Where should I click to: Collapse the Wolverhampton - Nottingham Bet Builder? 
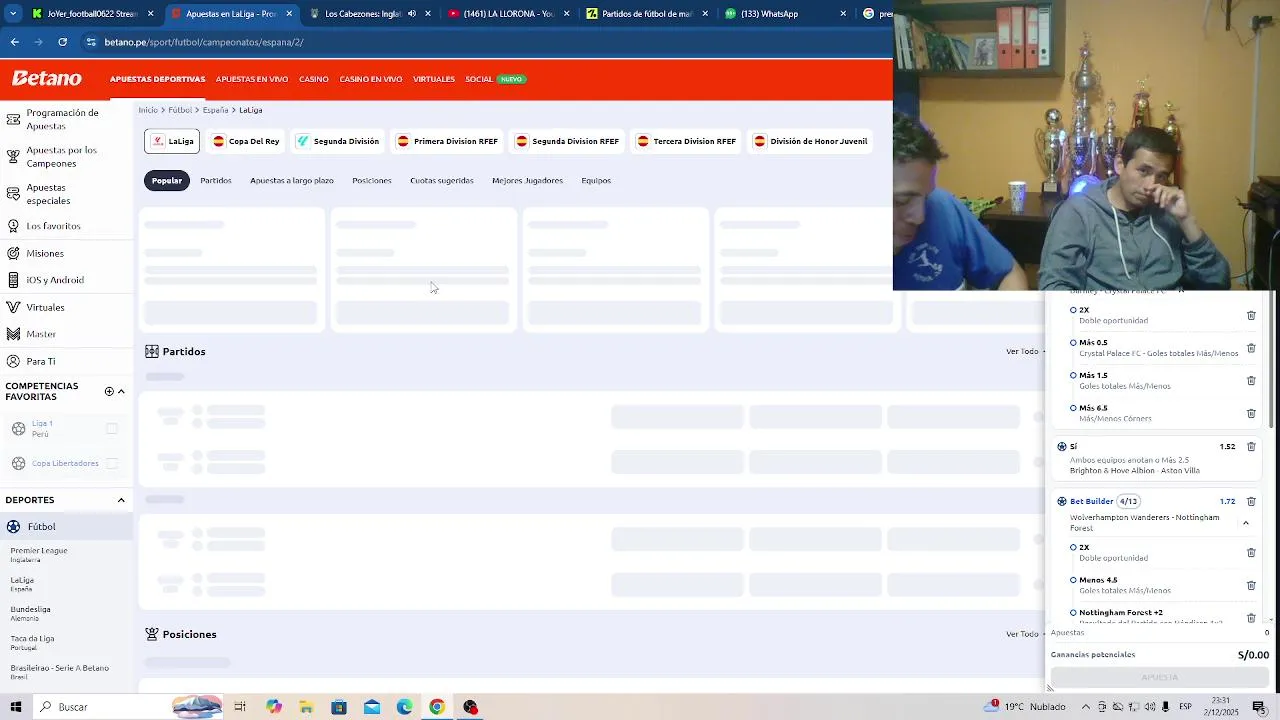[x=1246, y=523]
